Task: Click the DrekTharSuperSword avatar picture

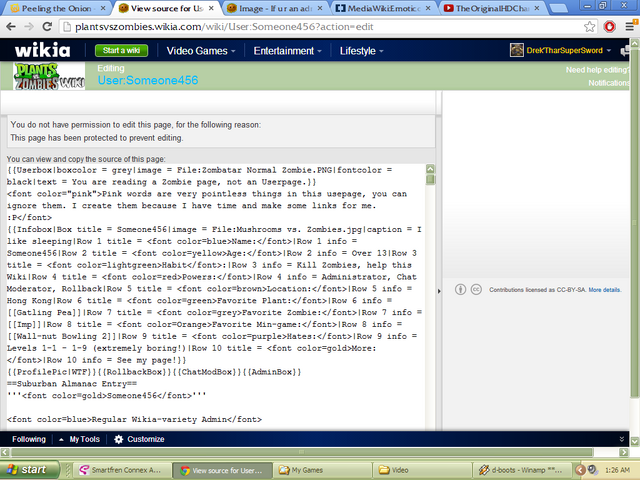Action: click(x=517, y=50)
